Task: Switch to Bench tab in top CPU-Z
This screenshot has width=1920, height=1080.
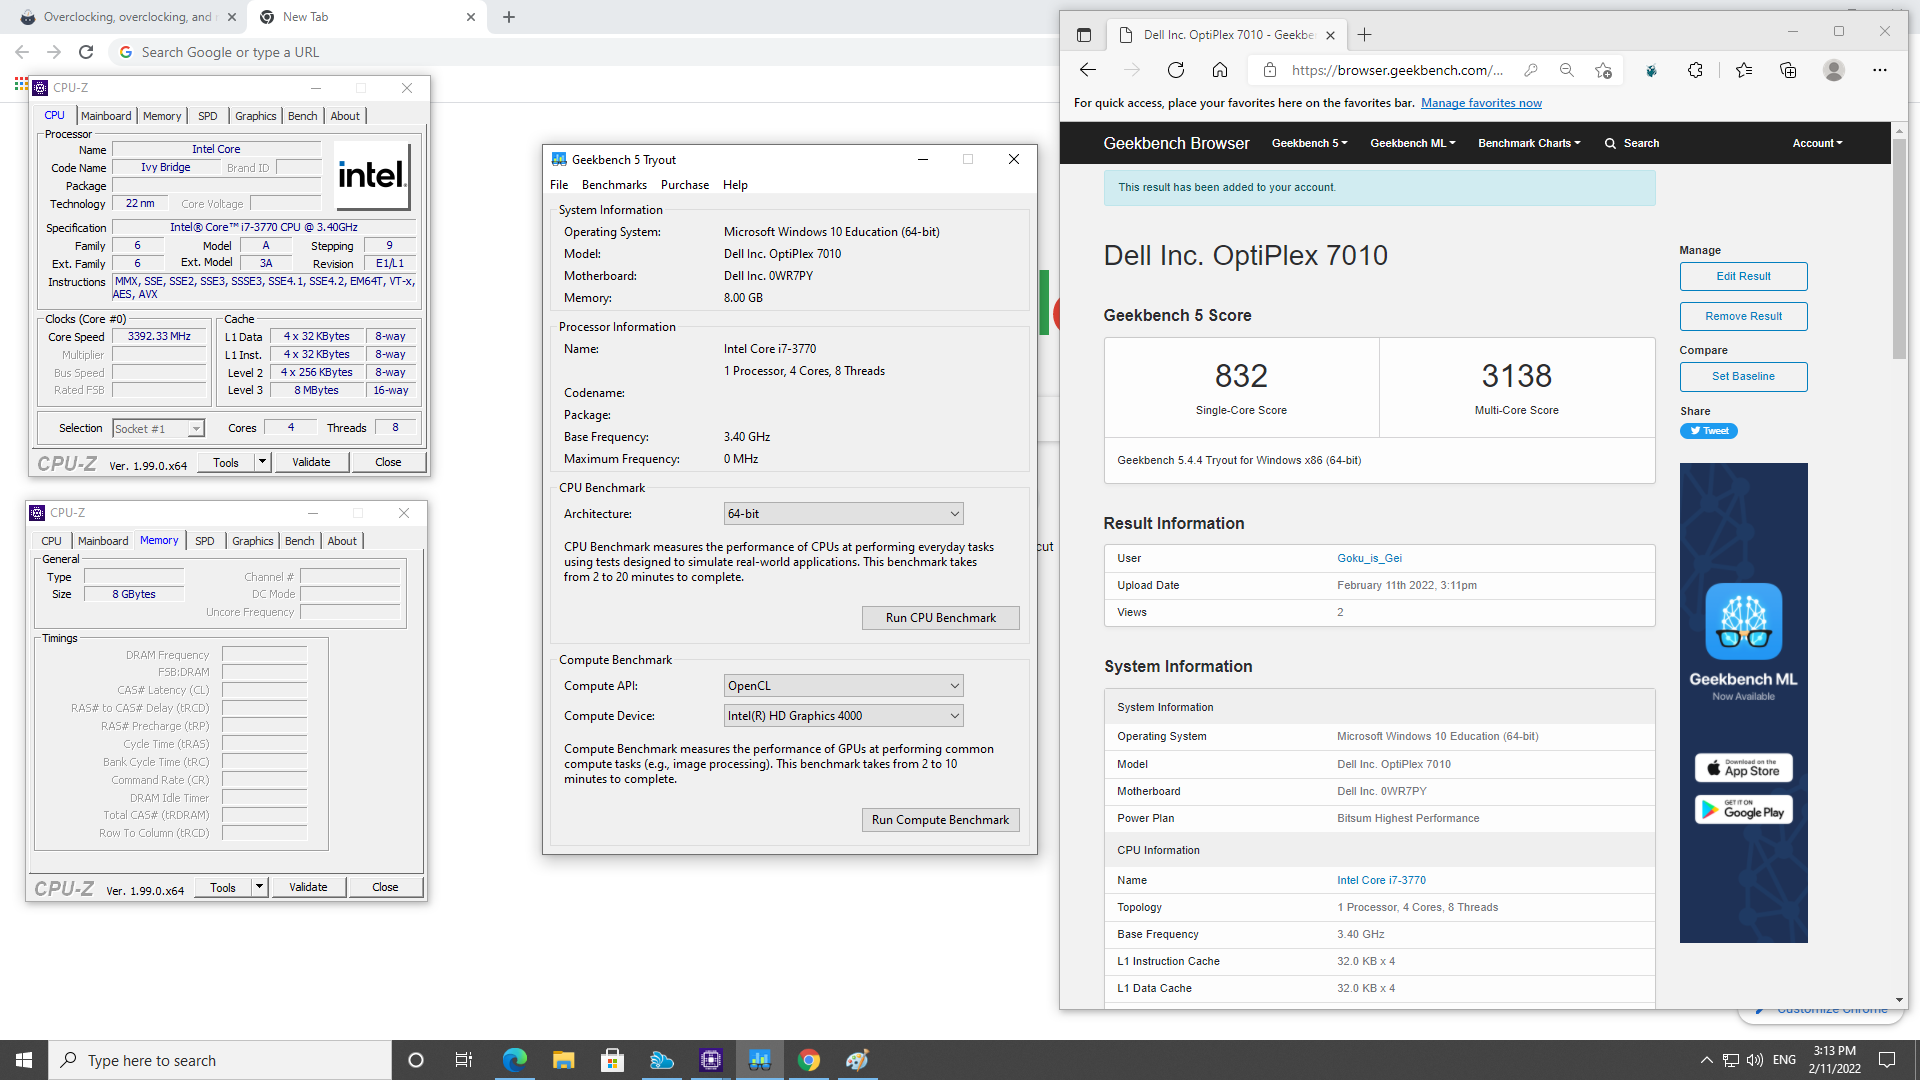Action: coord(302,116)
